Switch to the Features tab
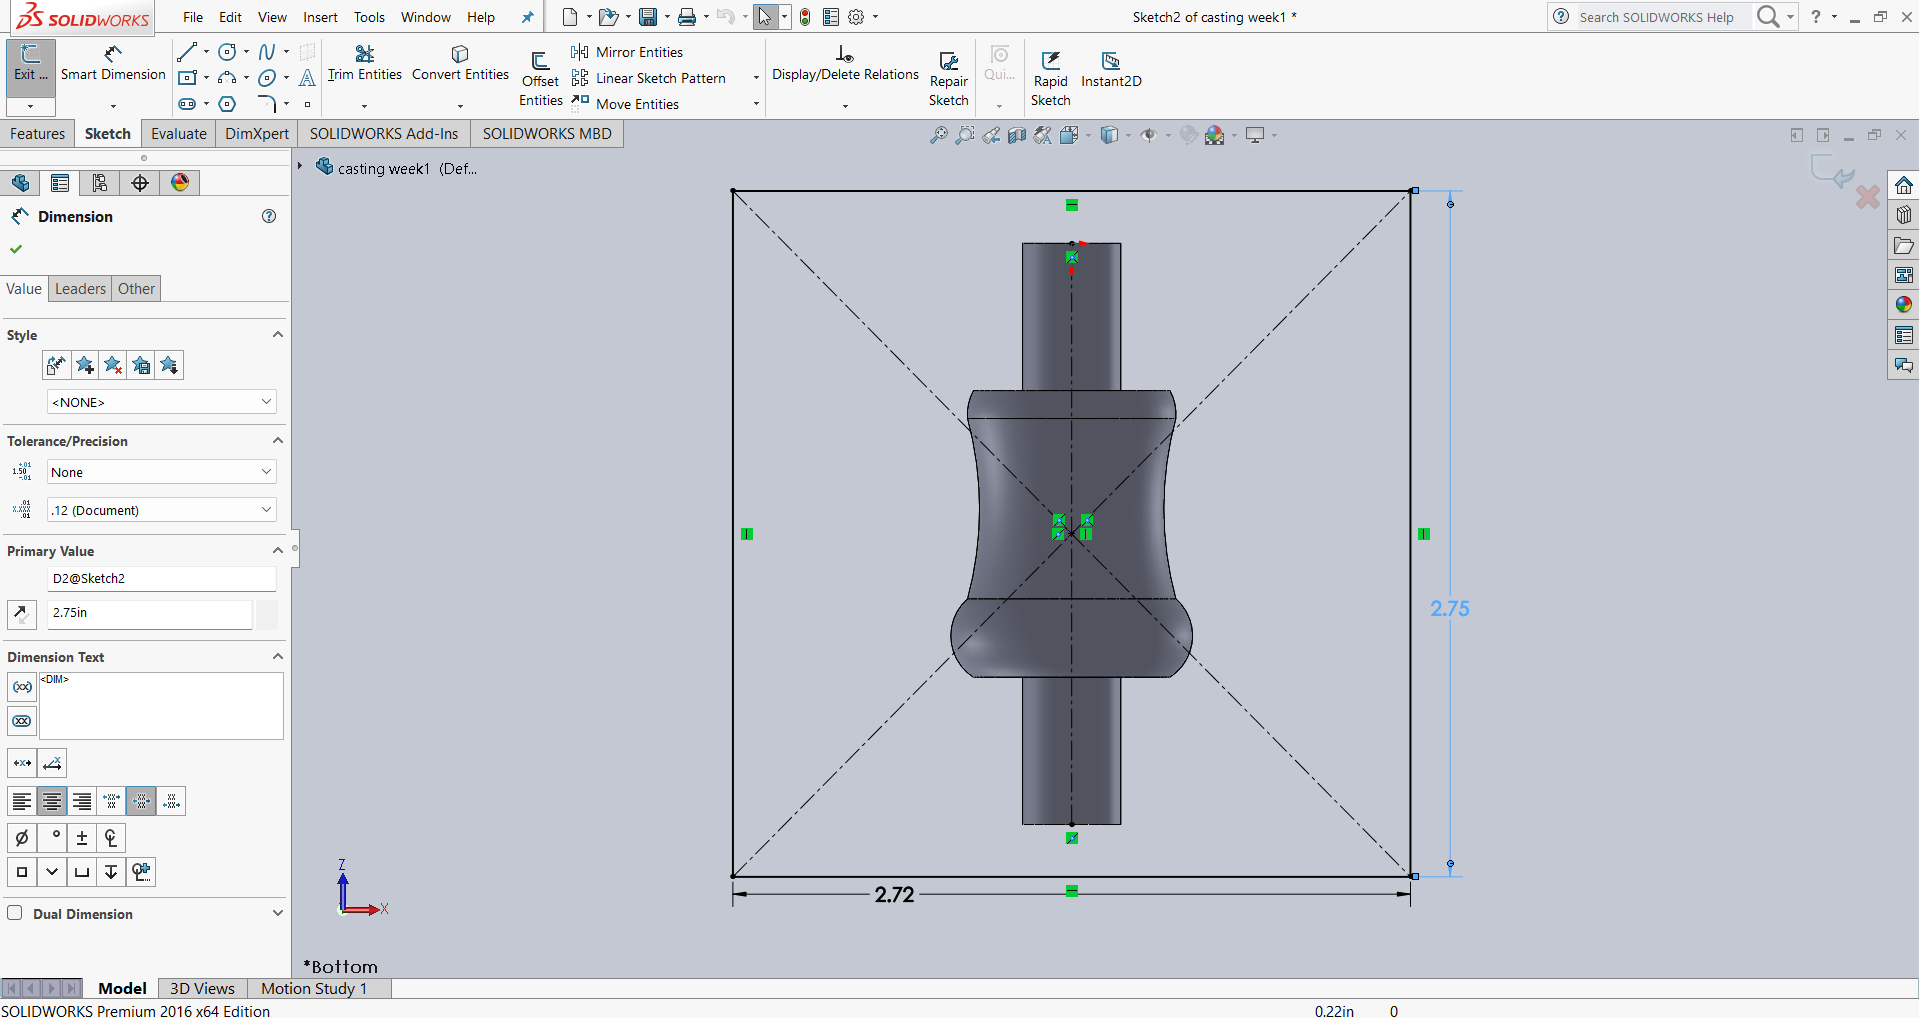The image size is (1919, 1018). 37,134
